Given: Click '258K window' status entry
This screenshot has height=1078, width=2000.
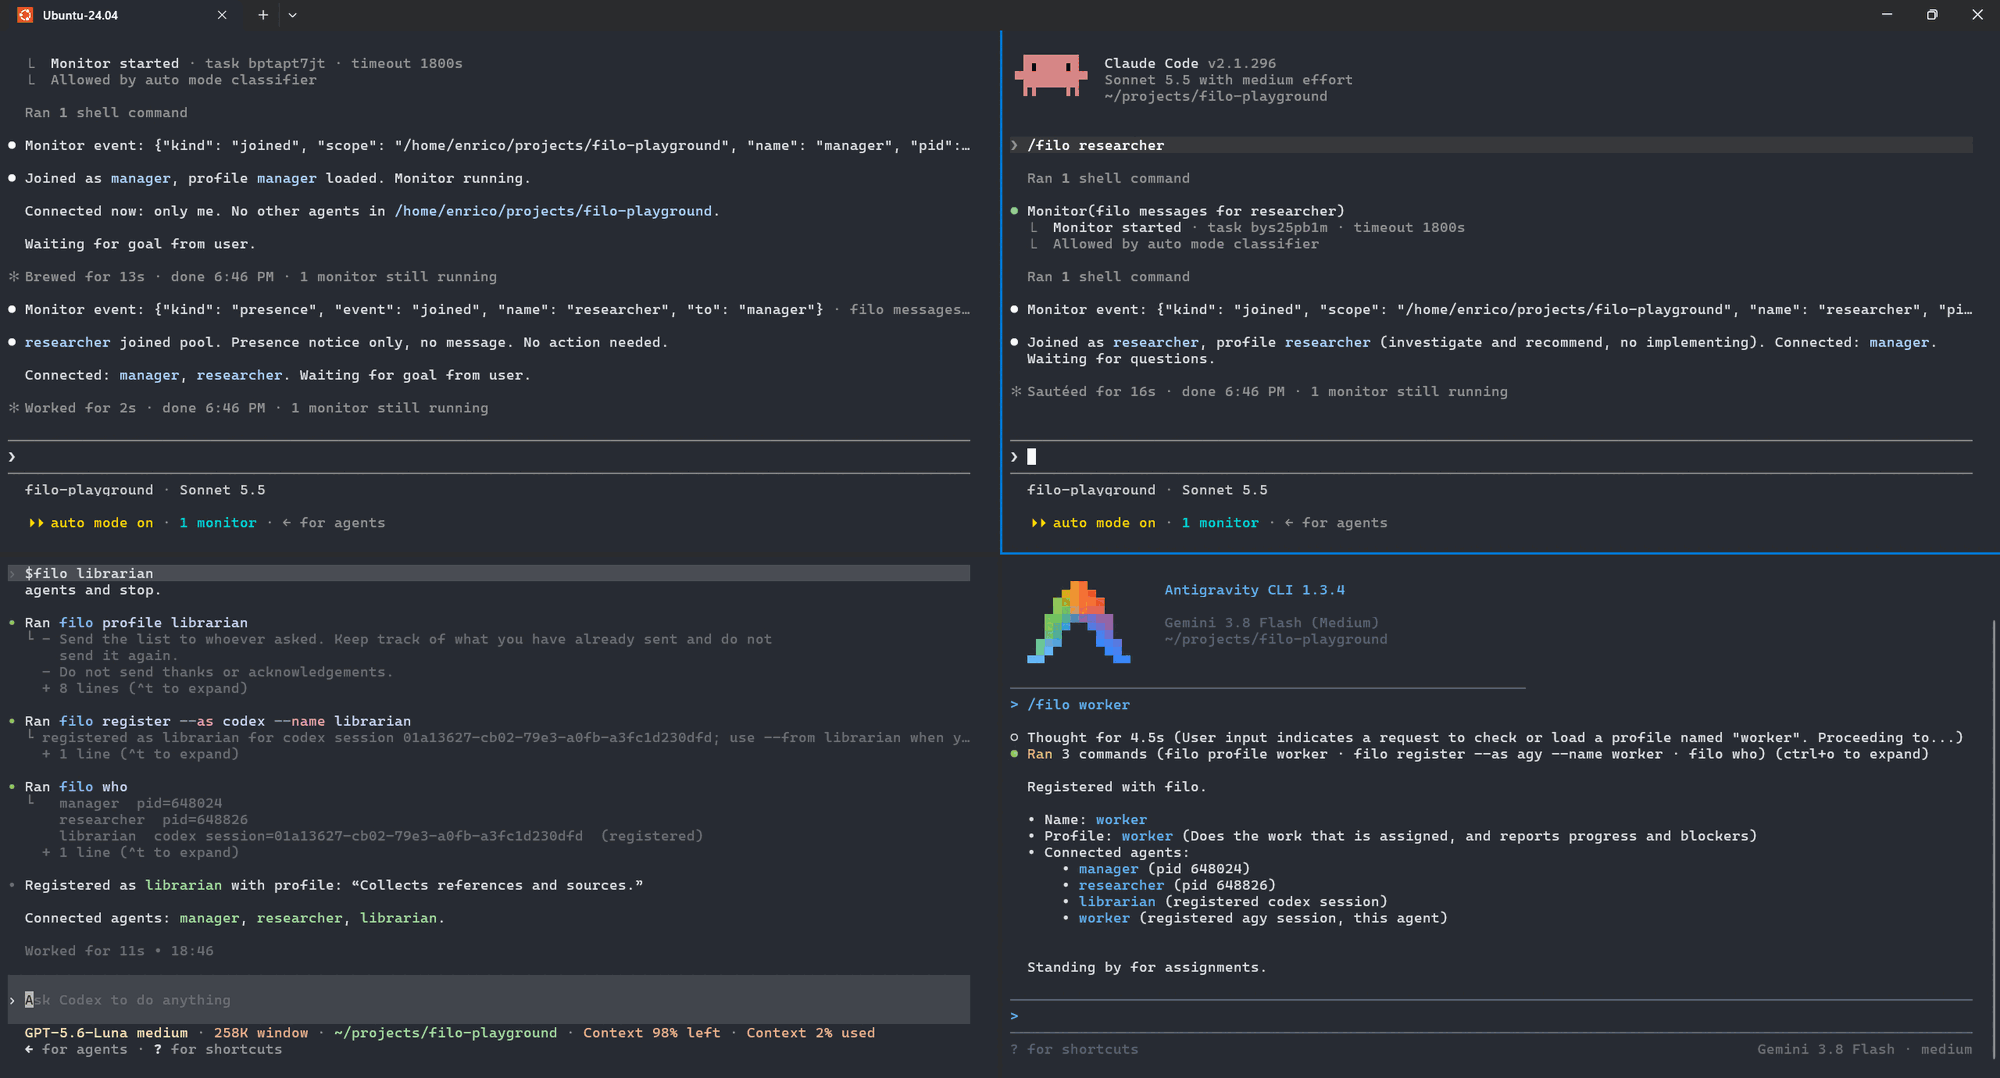Looking at the screenshot, I should coord(261,1033).
